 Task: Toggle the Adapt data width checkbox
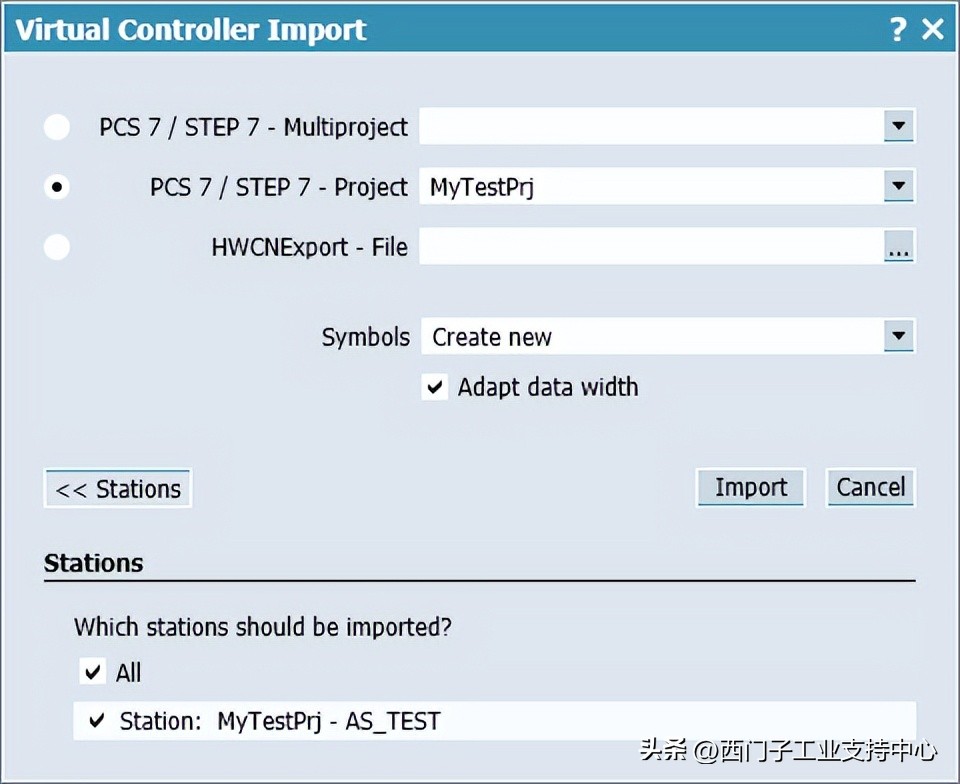click(x=434, y=387)
